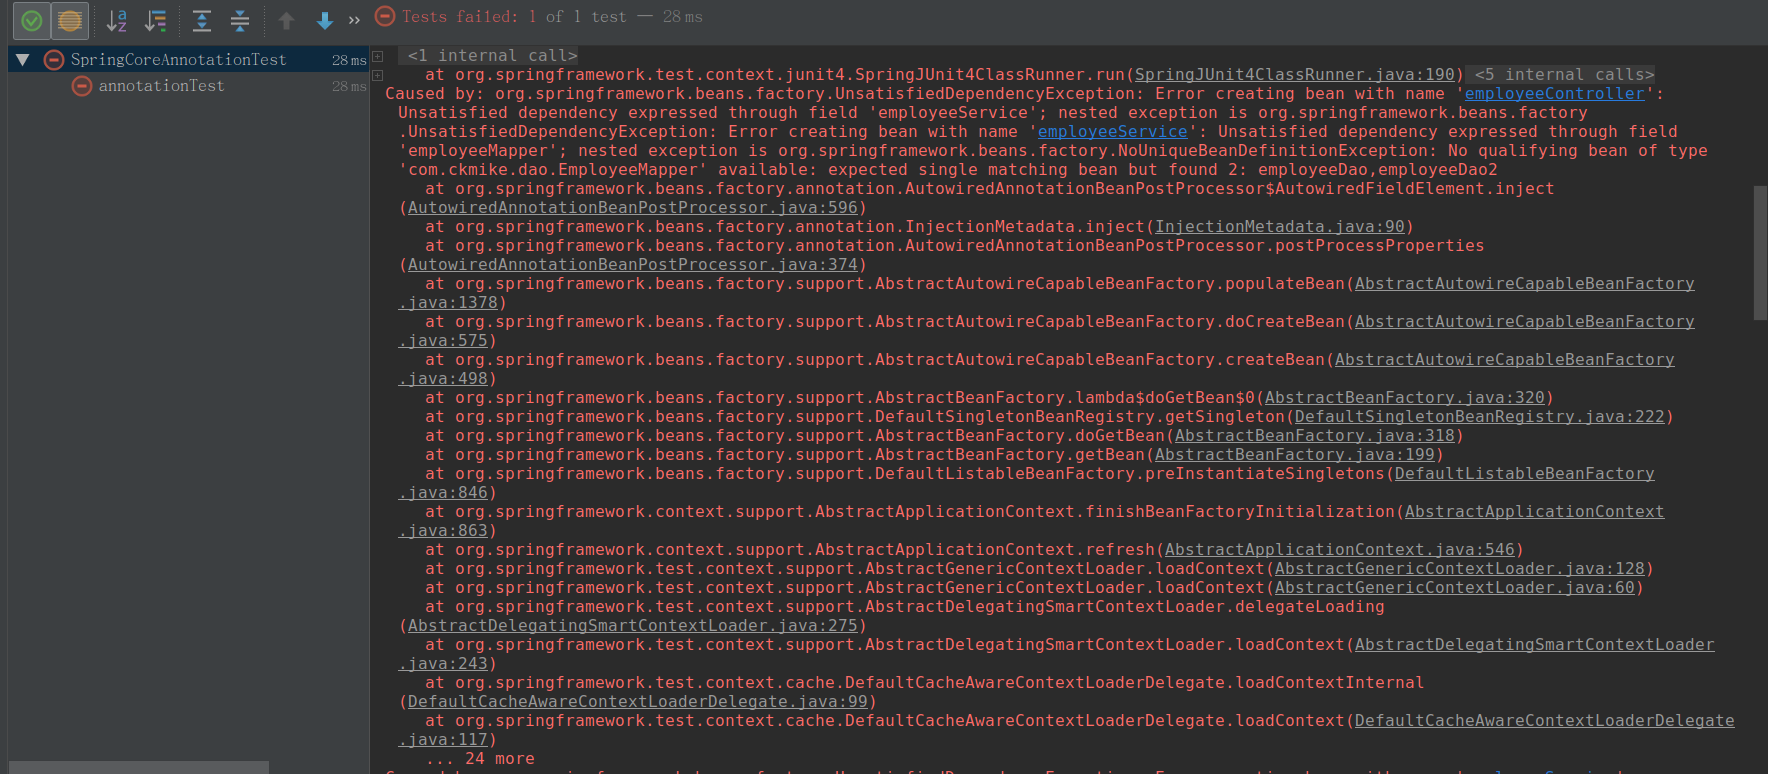
Task: Collapse the SpringCoreAnnotationTest tree node
Action: [22, 60]
